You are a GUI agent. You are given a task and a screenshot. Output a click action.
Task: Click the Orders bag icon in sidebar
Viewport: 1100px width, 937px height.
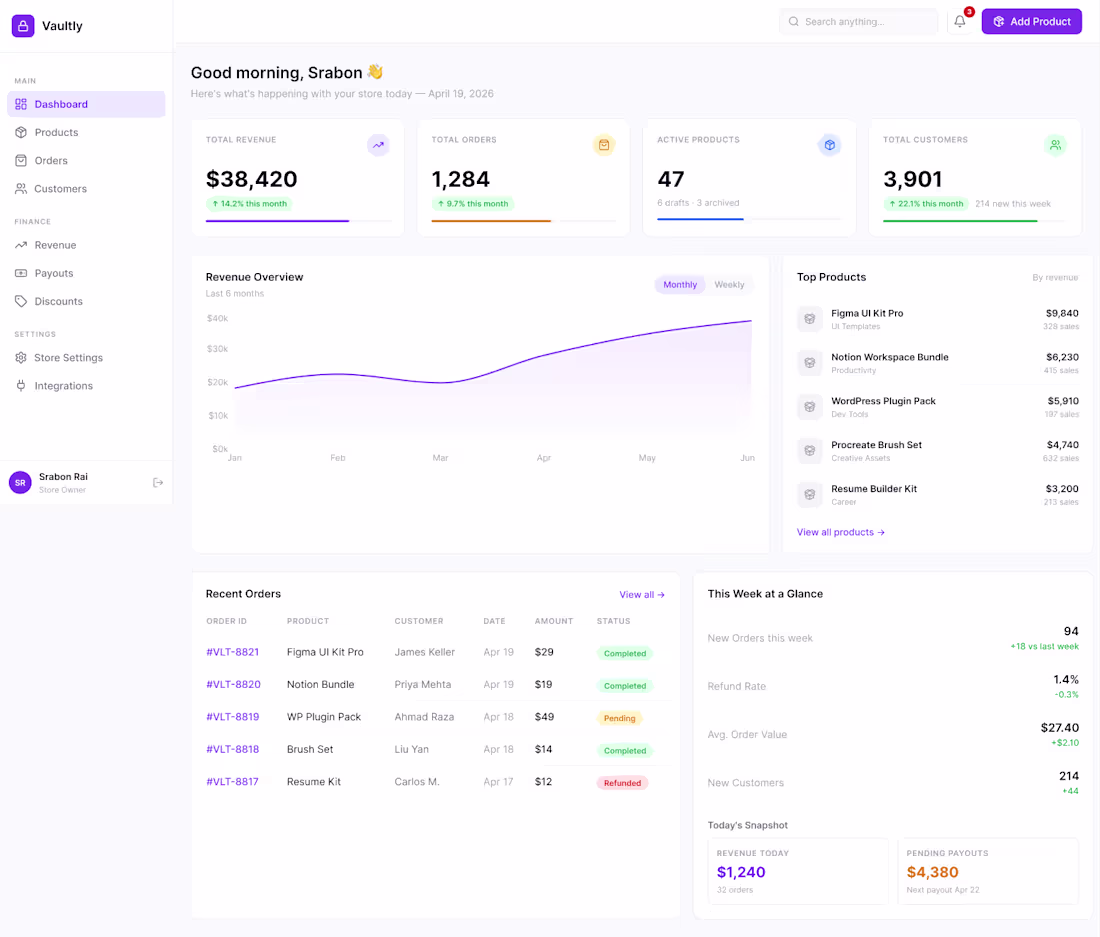point(21,161)
